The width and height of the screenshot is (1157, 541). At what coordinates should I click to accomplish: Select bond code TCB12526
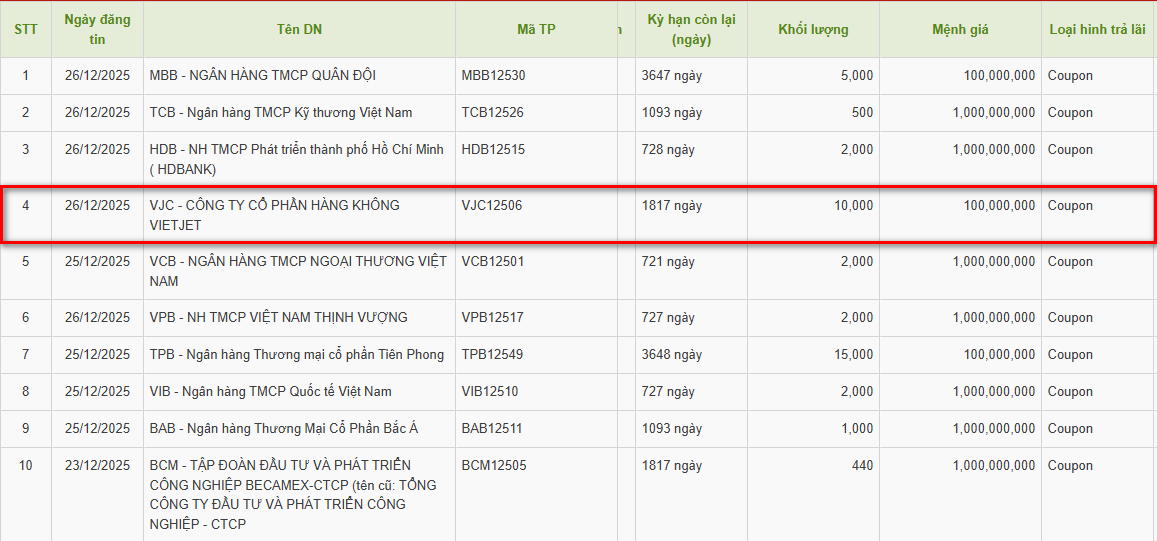pos(493,113)
